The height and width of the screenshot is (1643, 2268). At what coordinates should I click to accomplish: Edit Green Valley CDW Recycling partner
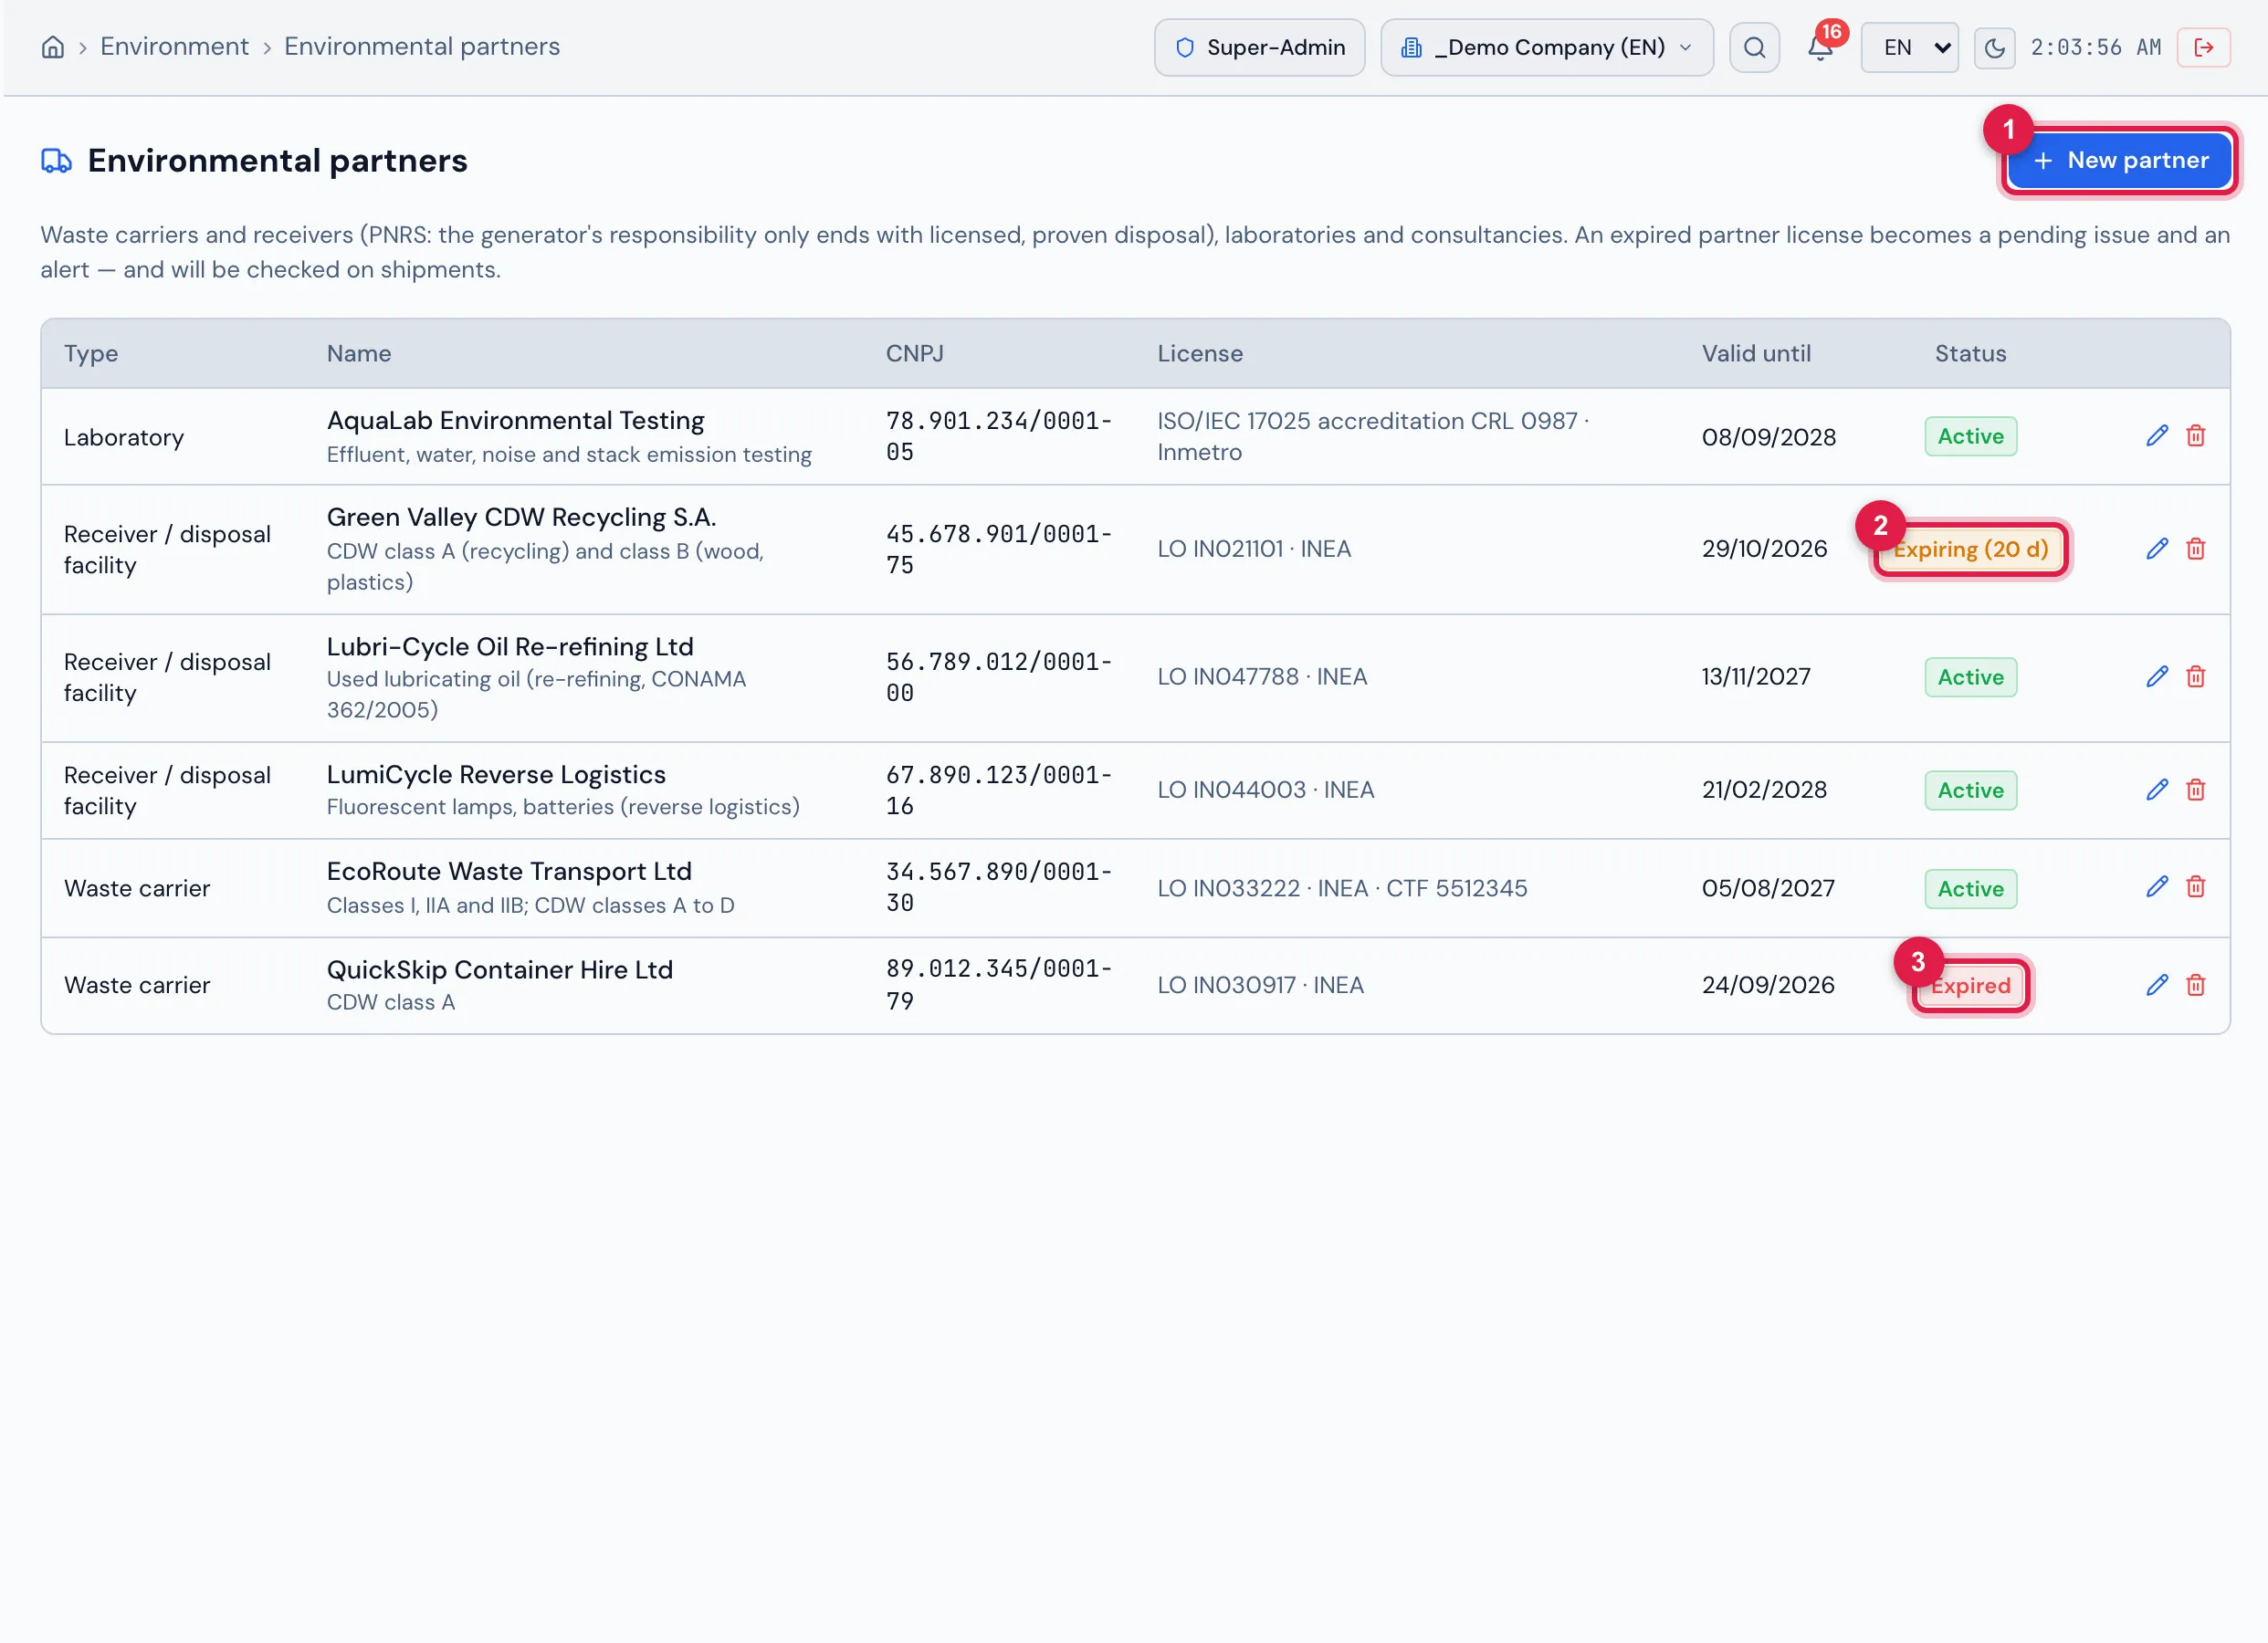2157,549
